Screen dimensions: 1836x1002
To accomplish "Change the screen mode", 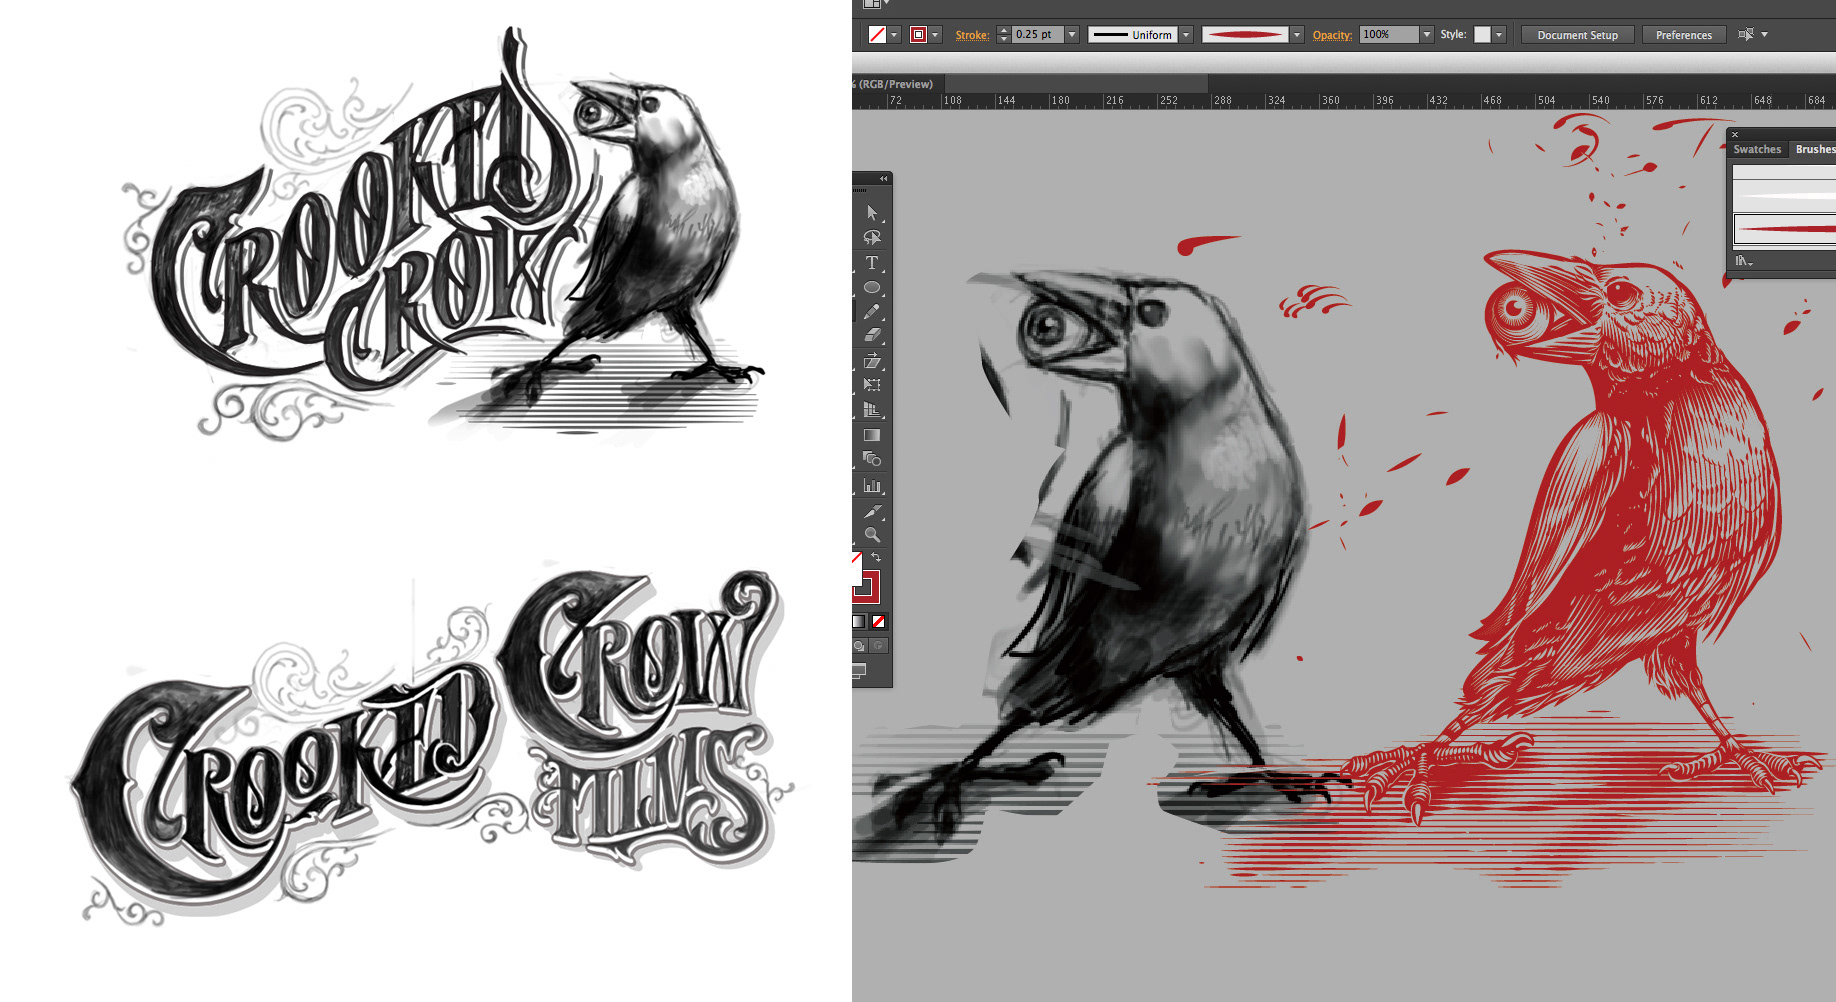I will (859, 671).
